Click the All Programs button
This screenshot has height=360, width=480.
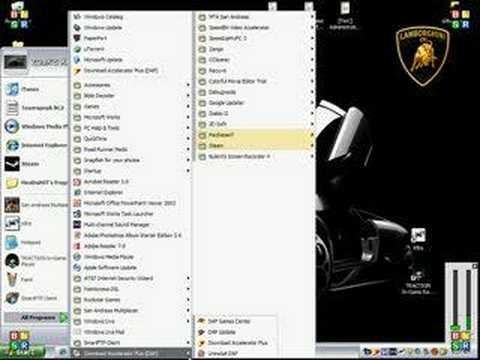pos(36,318)
